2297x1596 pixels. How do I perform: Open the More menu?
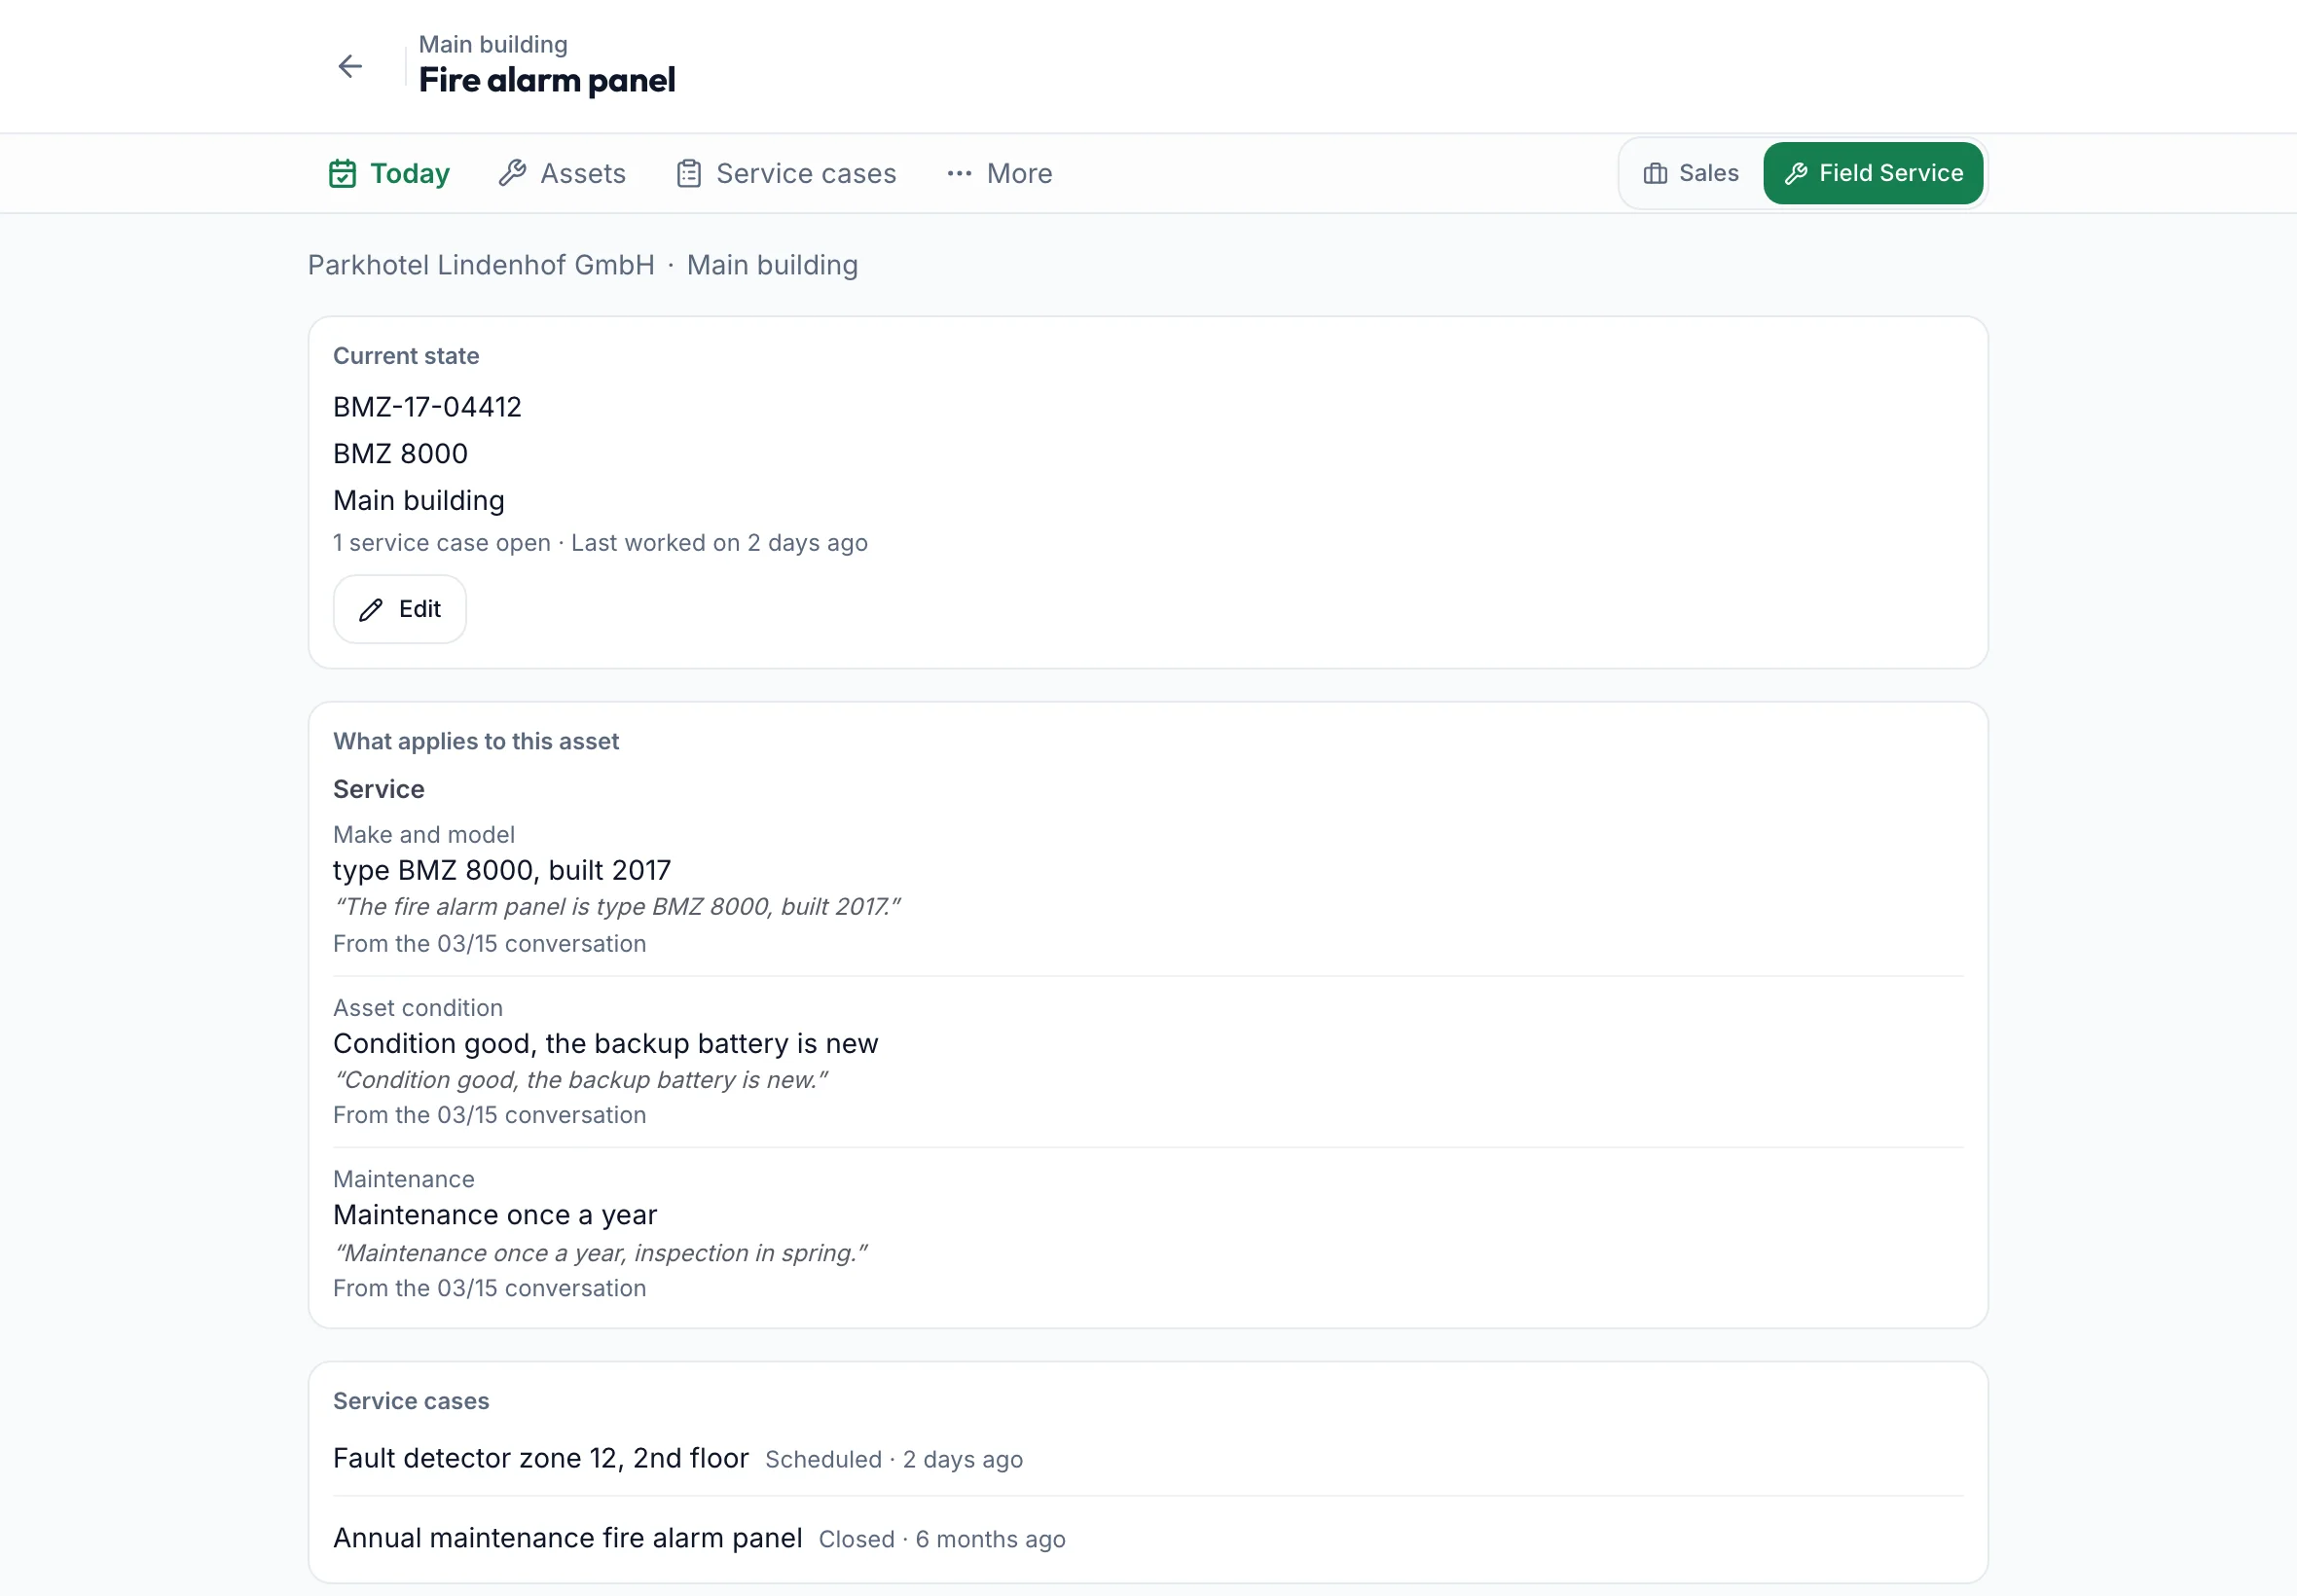[x=999, y=173]
